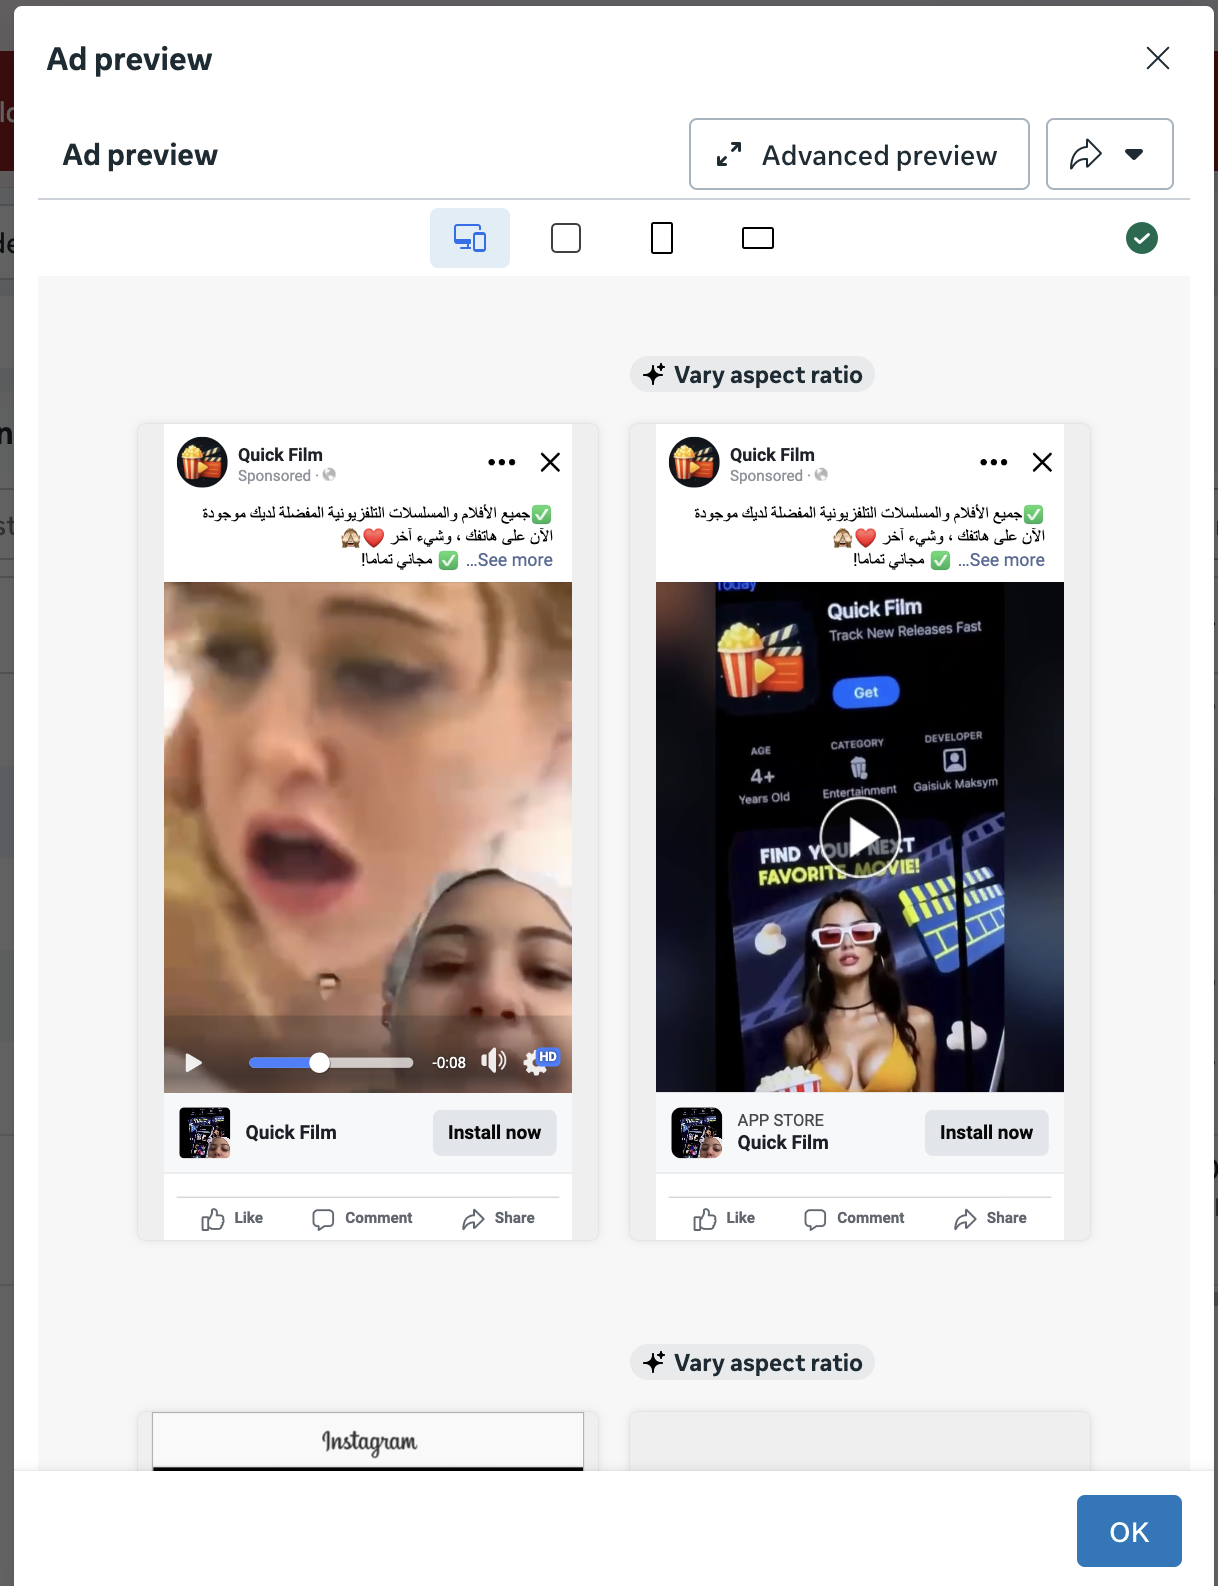Click Quick Film page name in right ad
The image size is (1218, 1586).
pos(772,455)
